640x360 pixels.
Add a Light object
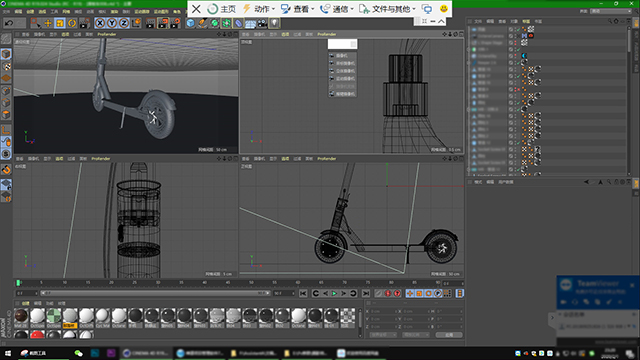coord(274,23)
